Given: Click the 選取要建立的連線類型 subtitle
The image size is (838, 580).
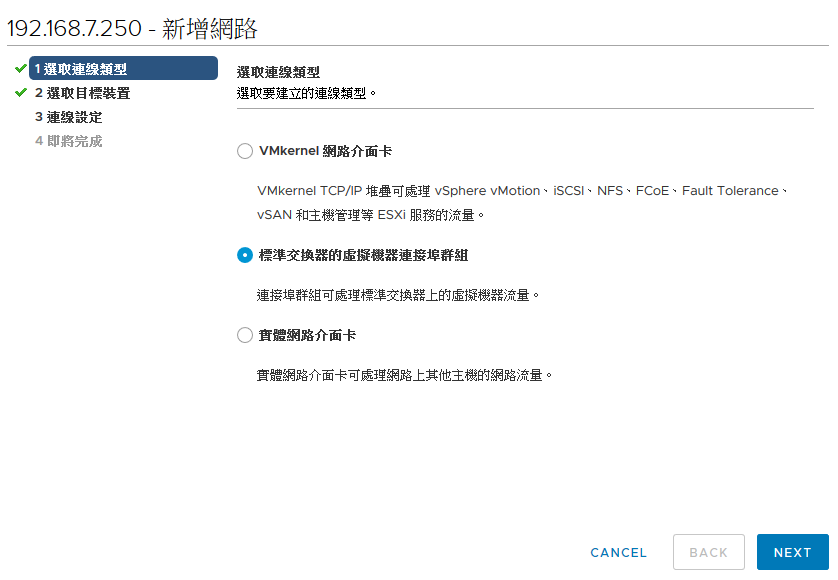Looking at the screenshot, I should tap(306, 94).
